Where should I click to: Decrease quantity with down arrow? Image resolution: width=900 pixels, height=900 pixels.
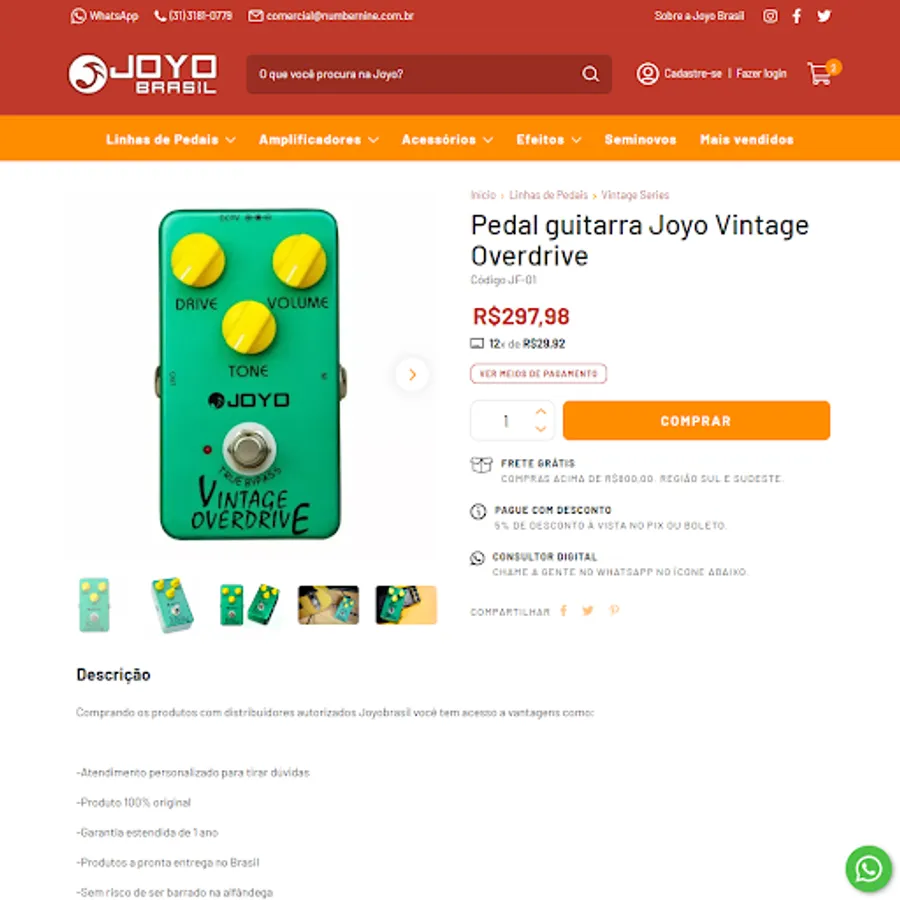[540, 429]
